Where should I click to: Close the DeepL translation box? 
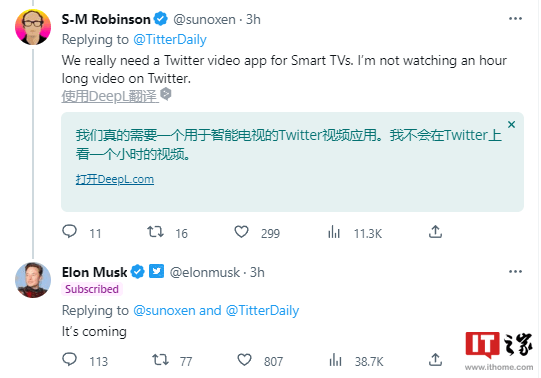tap(511, 125)
